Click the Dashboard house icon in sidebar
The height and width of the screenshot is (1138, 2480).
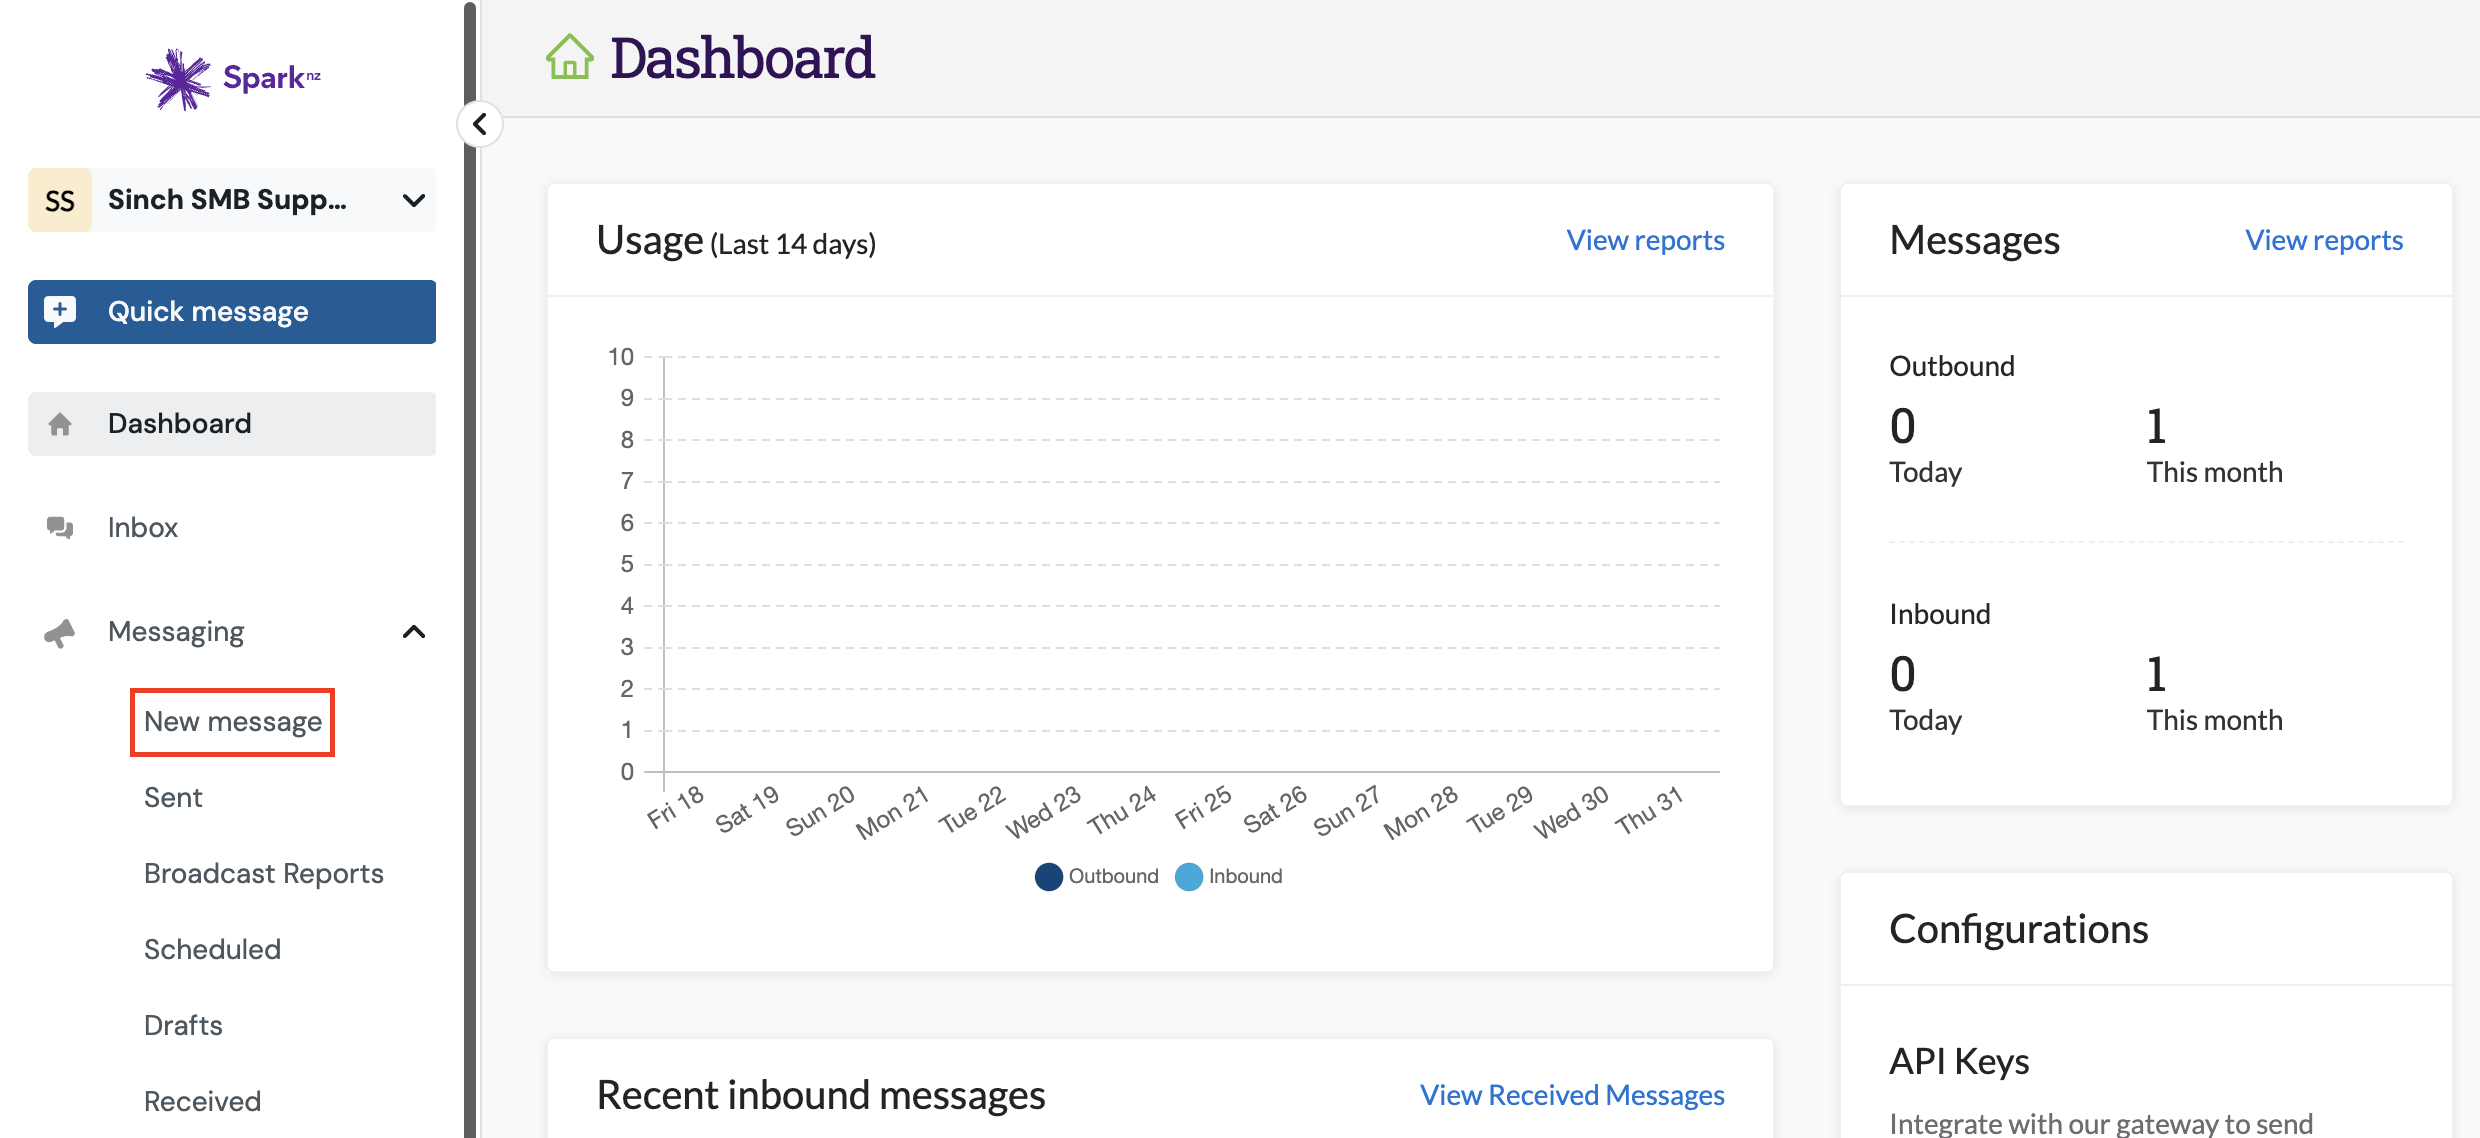(60, 424)
